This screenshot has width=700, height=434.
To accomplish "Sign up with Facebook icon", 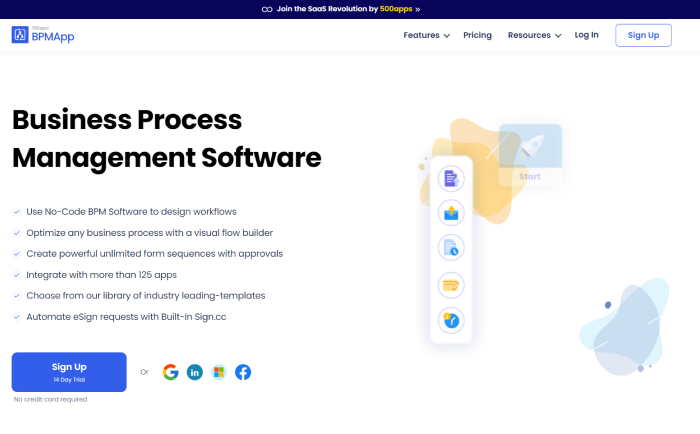I will [243, 372].
